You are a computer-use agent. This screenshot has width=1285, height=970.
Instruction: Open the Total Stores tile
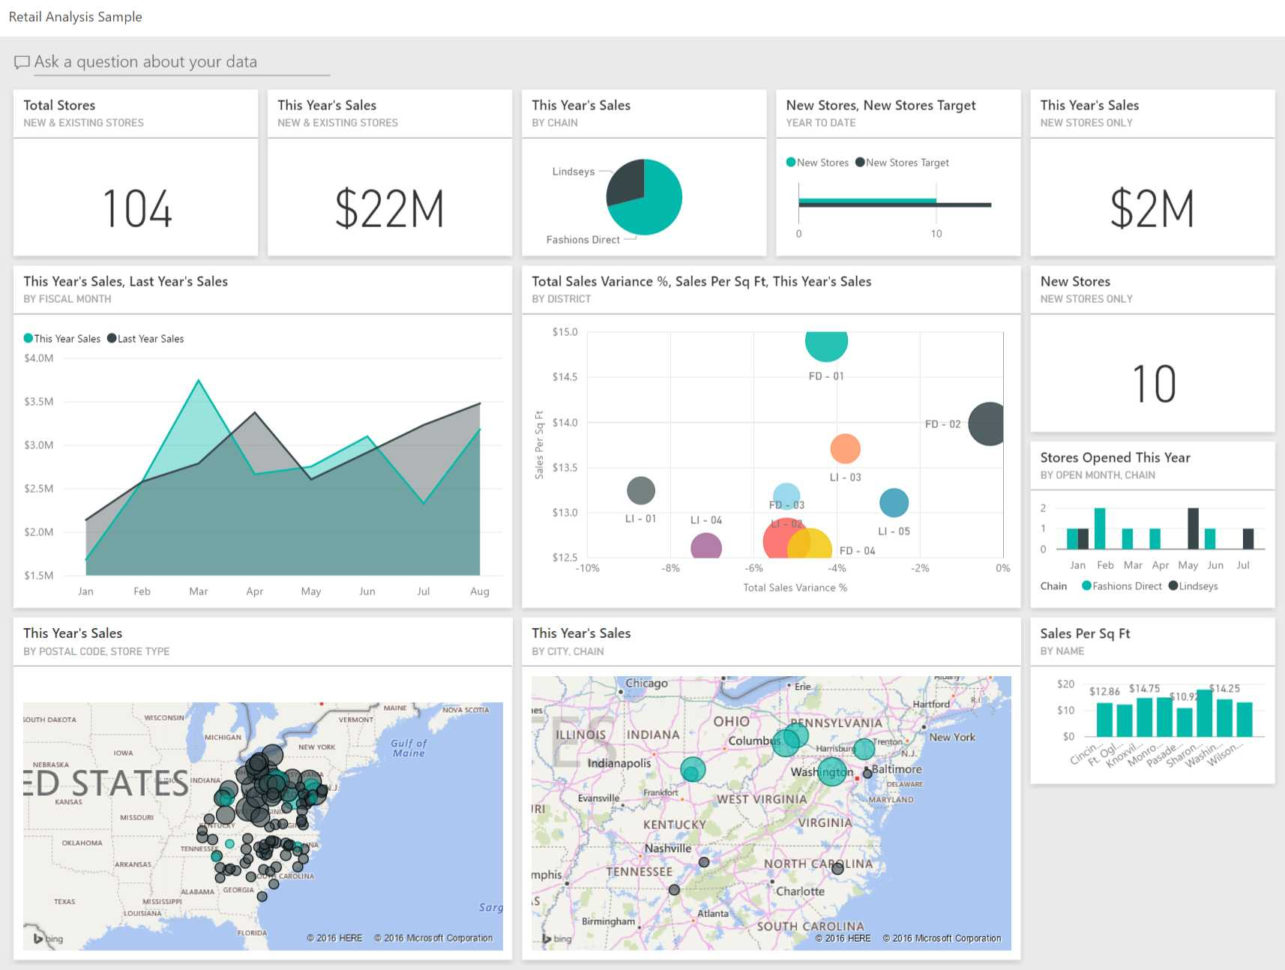(135, 196)
